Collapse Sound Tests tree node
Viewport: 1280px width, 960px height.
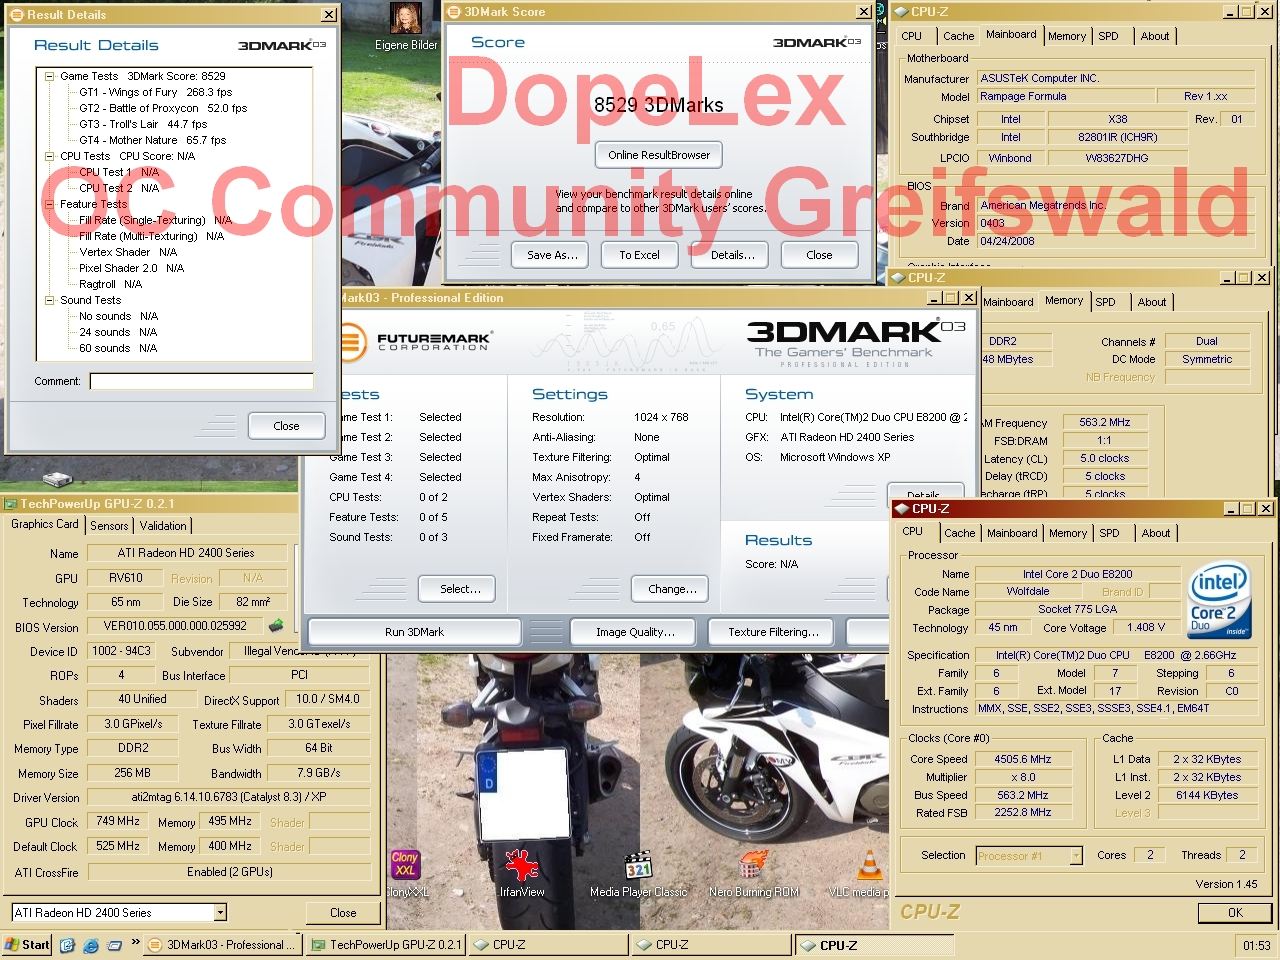tap(50, 300)
